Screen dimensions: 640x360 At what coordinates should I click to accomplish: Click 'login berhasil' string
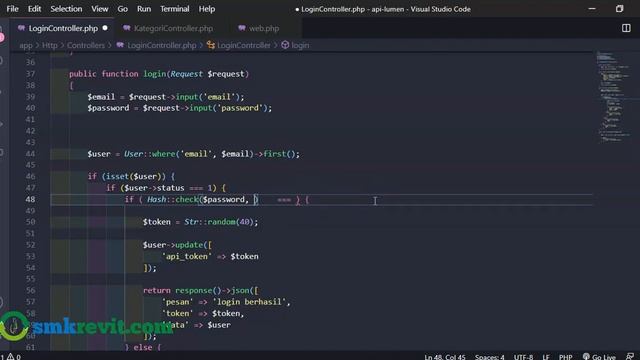249,302
